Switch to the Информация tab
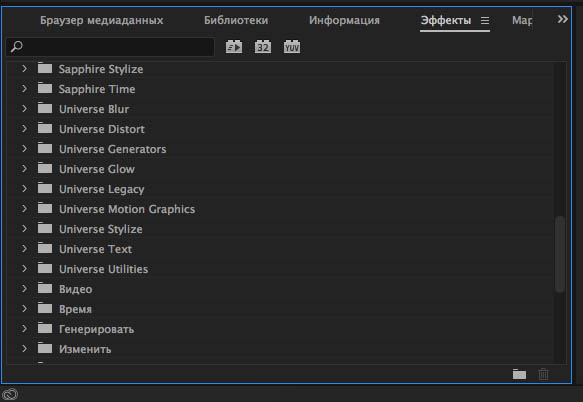This screenshot has width=583, height=402. coord(344,20)
